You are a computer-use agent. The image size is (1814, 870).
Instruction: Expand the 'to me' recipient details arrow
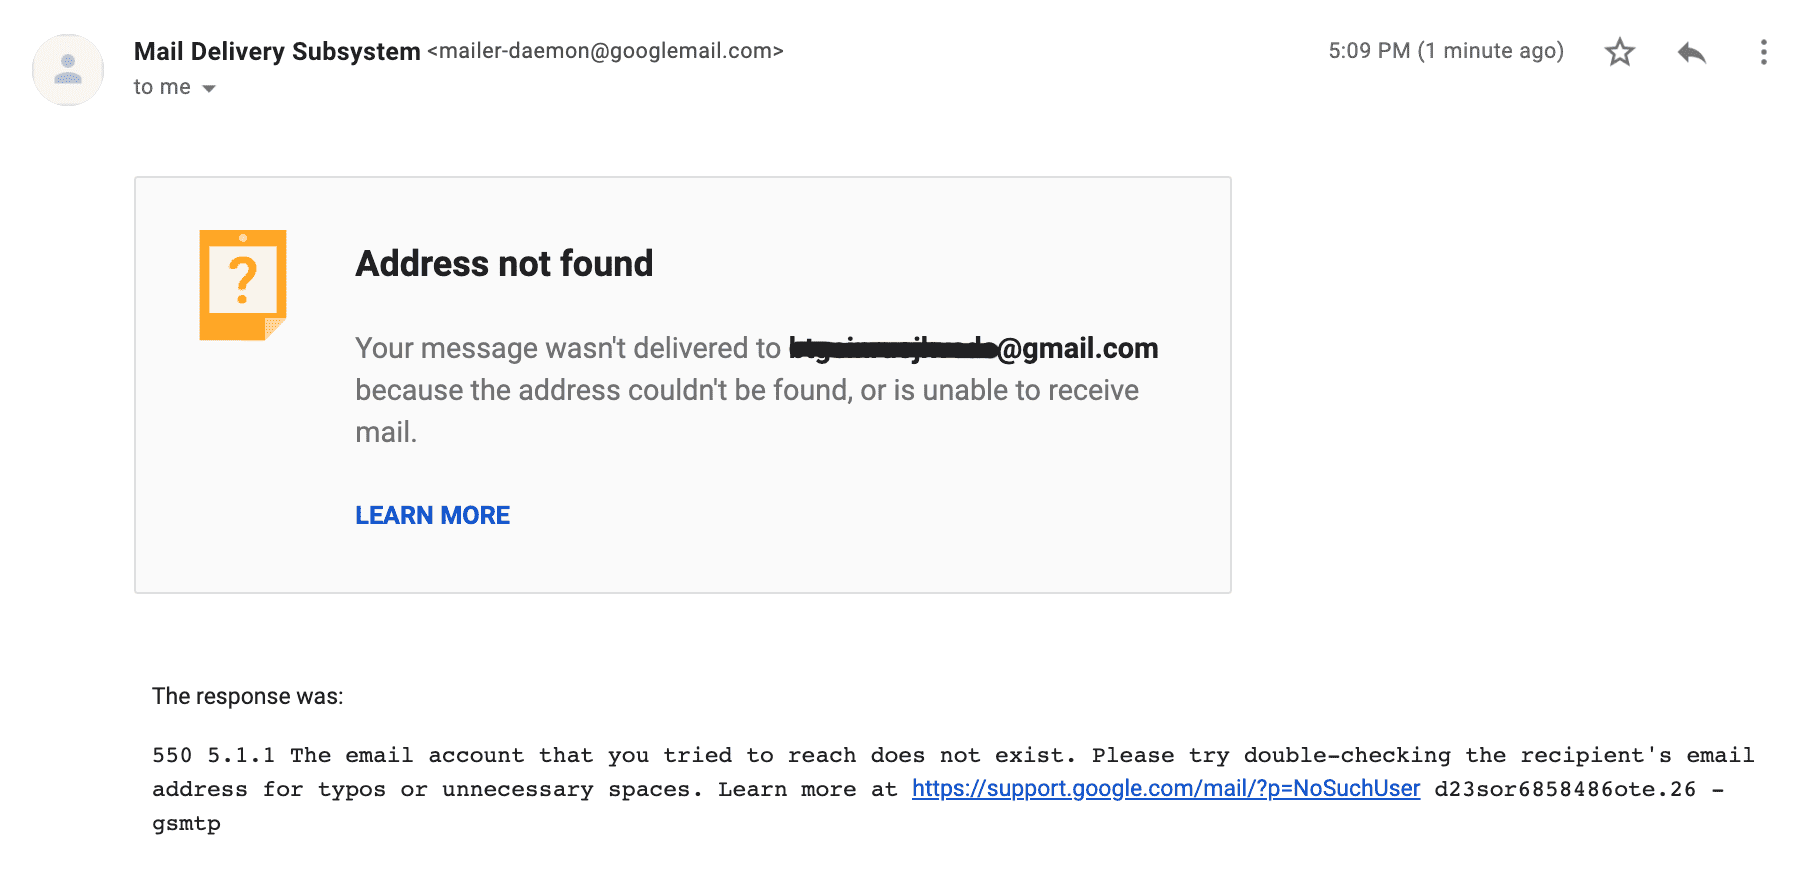[209, 89]
